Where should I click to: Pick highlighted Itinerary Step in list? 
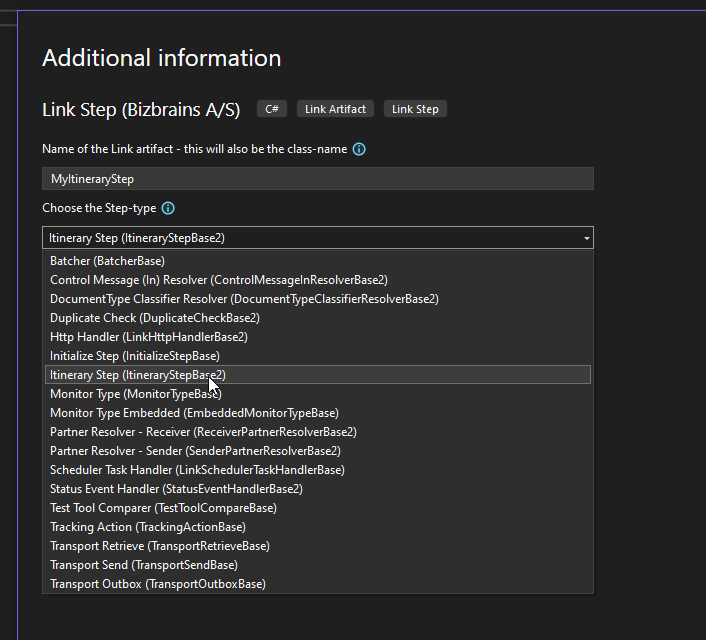pos(138,375)
